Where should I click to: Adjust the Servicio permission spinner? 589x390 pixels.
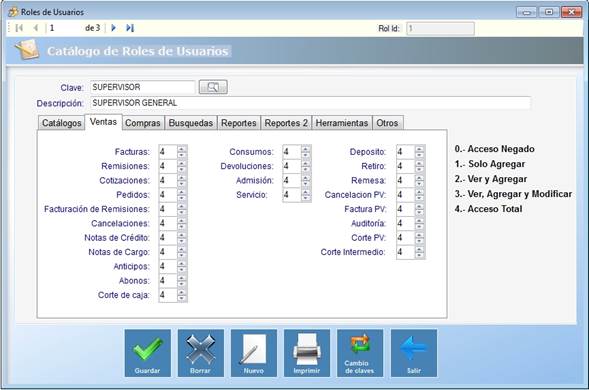[x=297, y=195]
